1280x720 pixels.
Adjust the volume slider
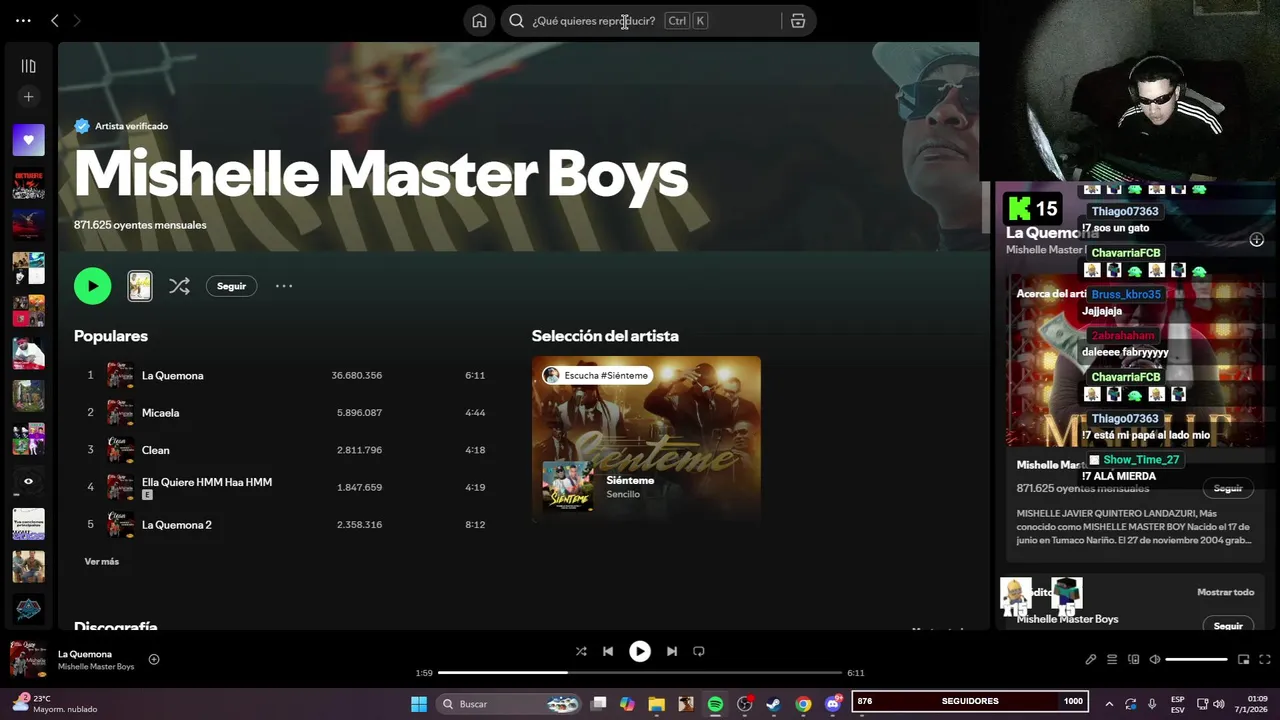[1196, 659]
